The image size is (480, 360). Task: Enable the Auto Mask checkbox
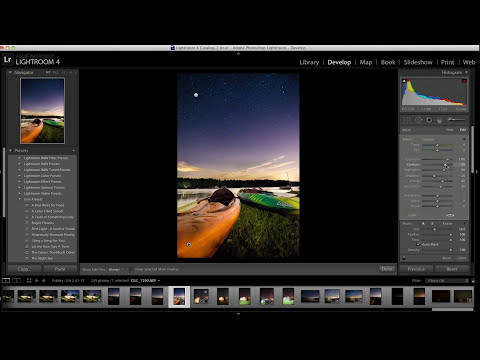click(418, 245)
